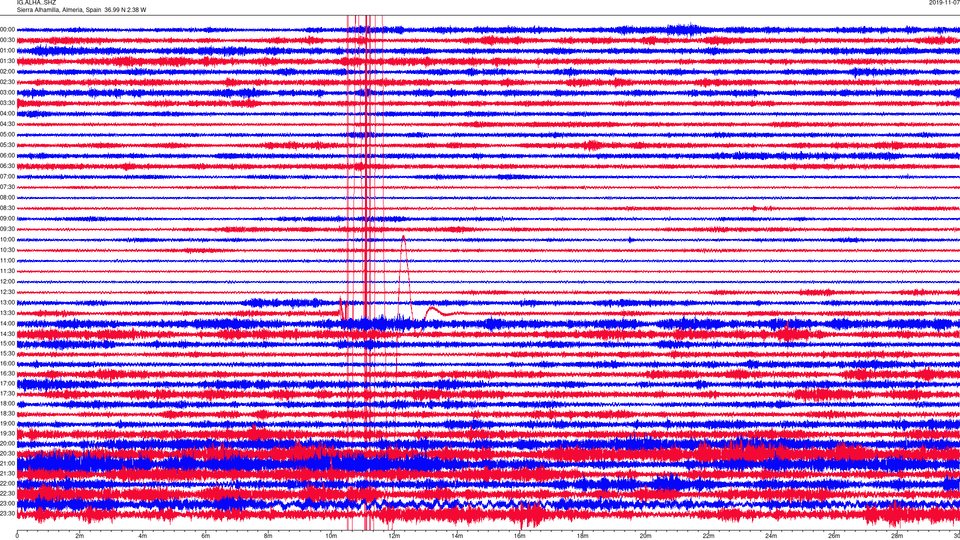Click the station code IG.ALHA..SHZ header
This screenshot has height=540, width=960.
click(36, 2)
